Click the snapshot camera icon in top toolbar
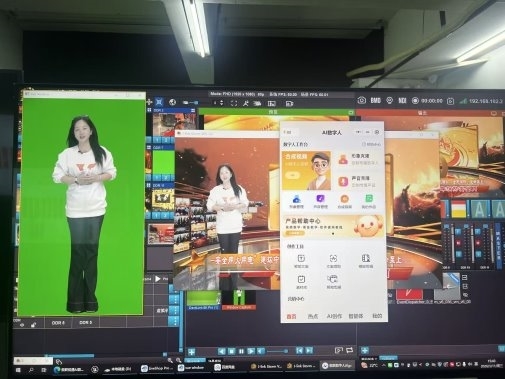 [362, 100]
